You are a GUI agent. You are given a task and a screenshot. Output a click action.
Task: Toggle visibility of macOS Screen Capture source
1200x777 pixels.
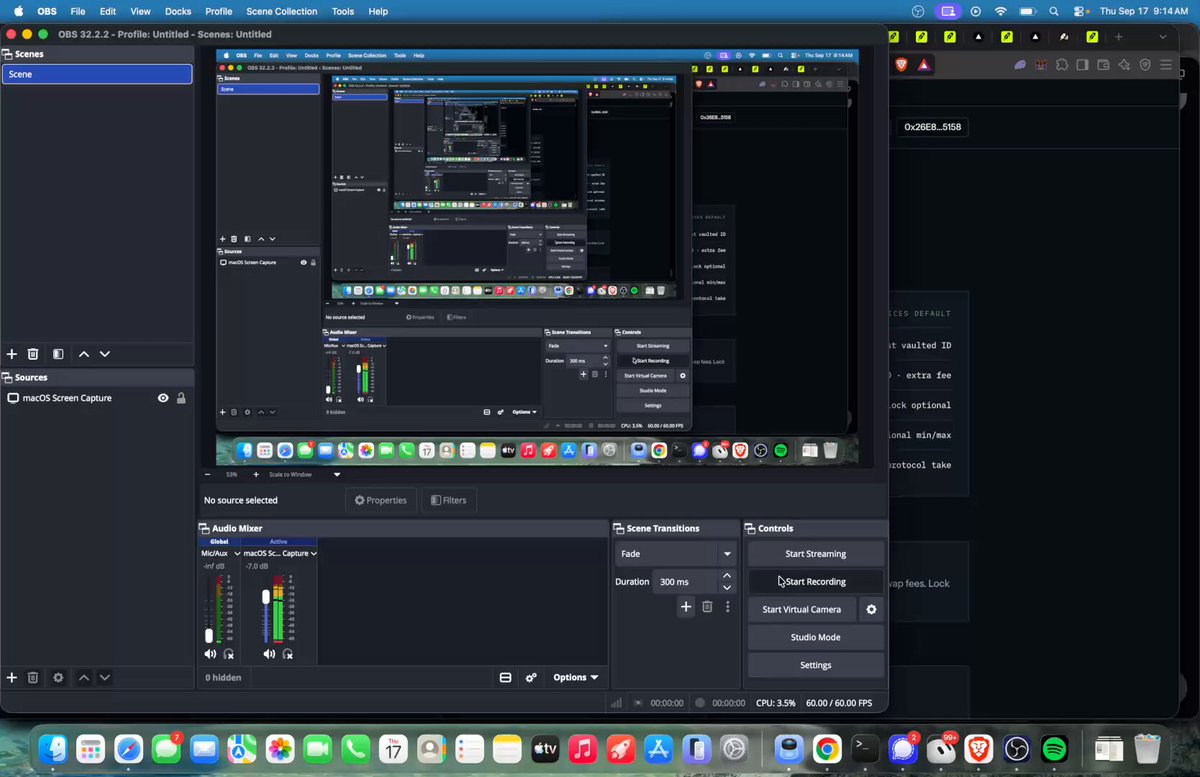[163, 398]
